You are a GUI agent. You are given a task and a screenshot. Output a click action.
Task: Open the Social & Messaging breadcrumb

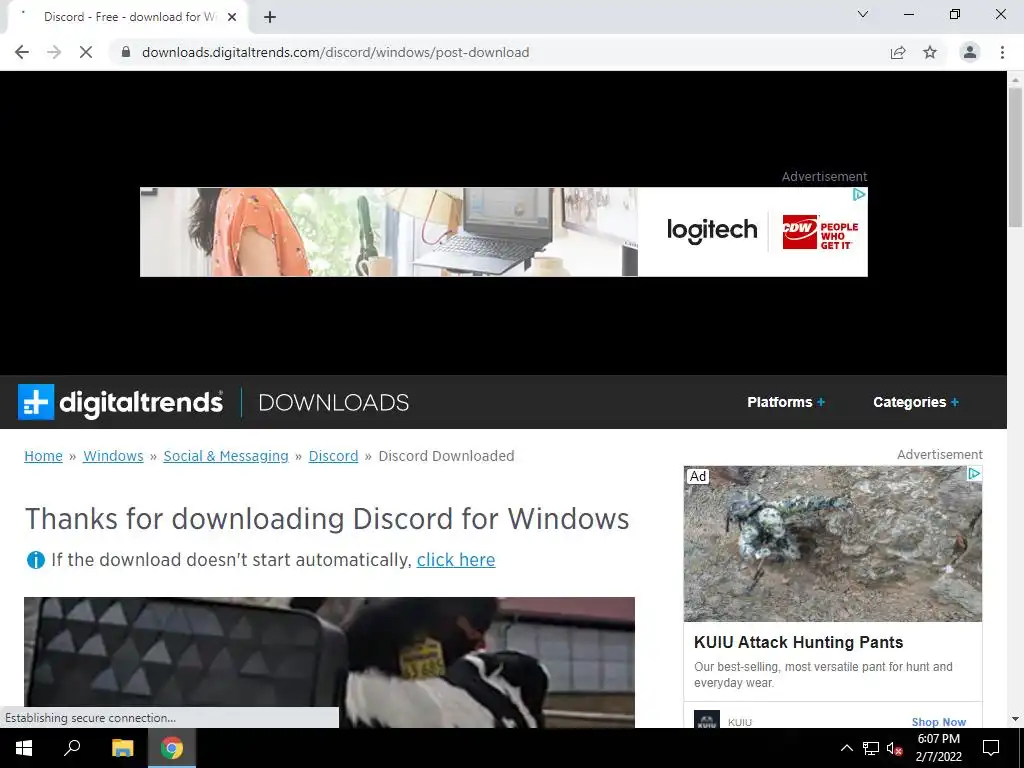coord(226,456)
